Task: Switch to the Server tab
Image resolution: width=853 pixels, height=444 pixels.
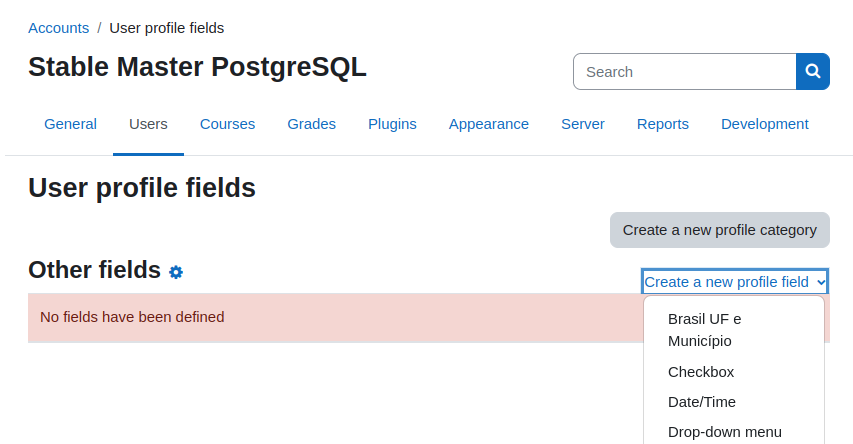Action: 583,124
